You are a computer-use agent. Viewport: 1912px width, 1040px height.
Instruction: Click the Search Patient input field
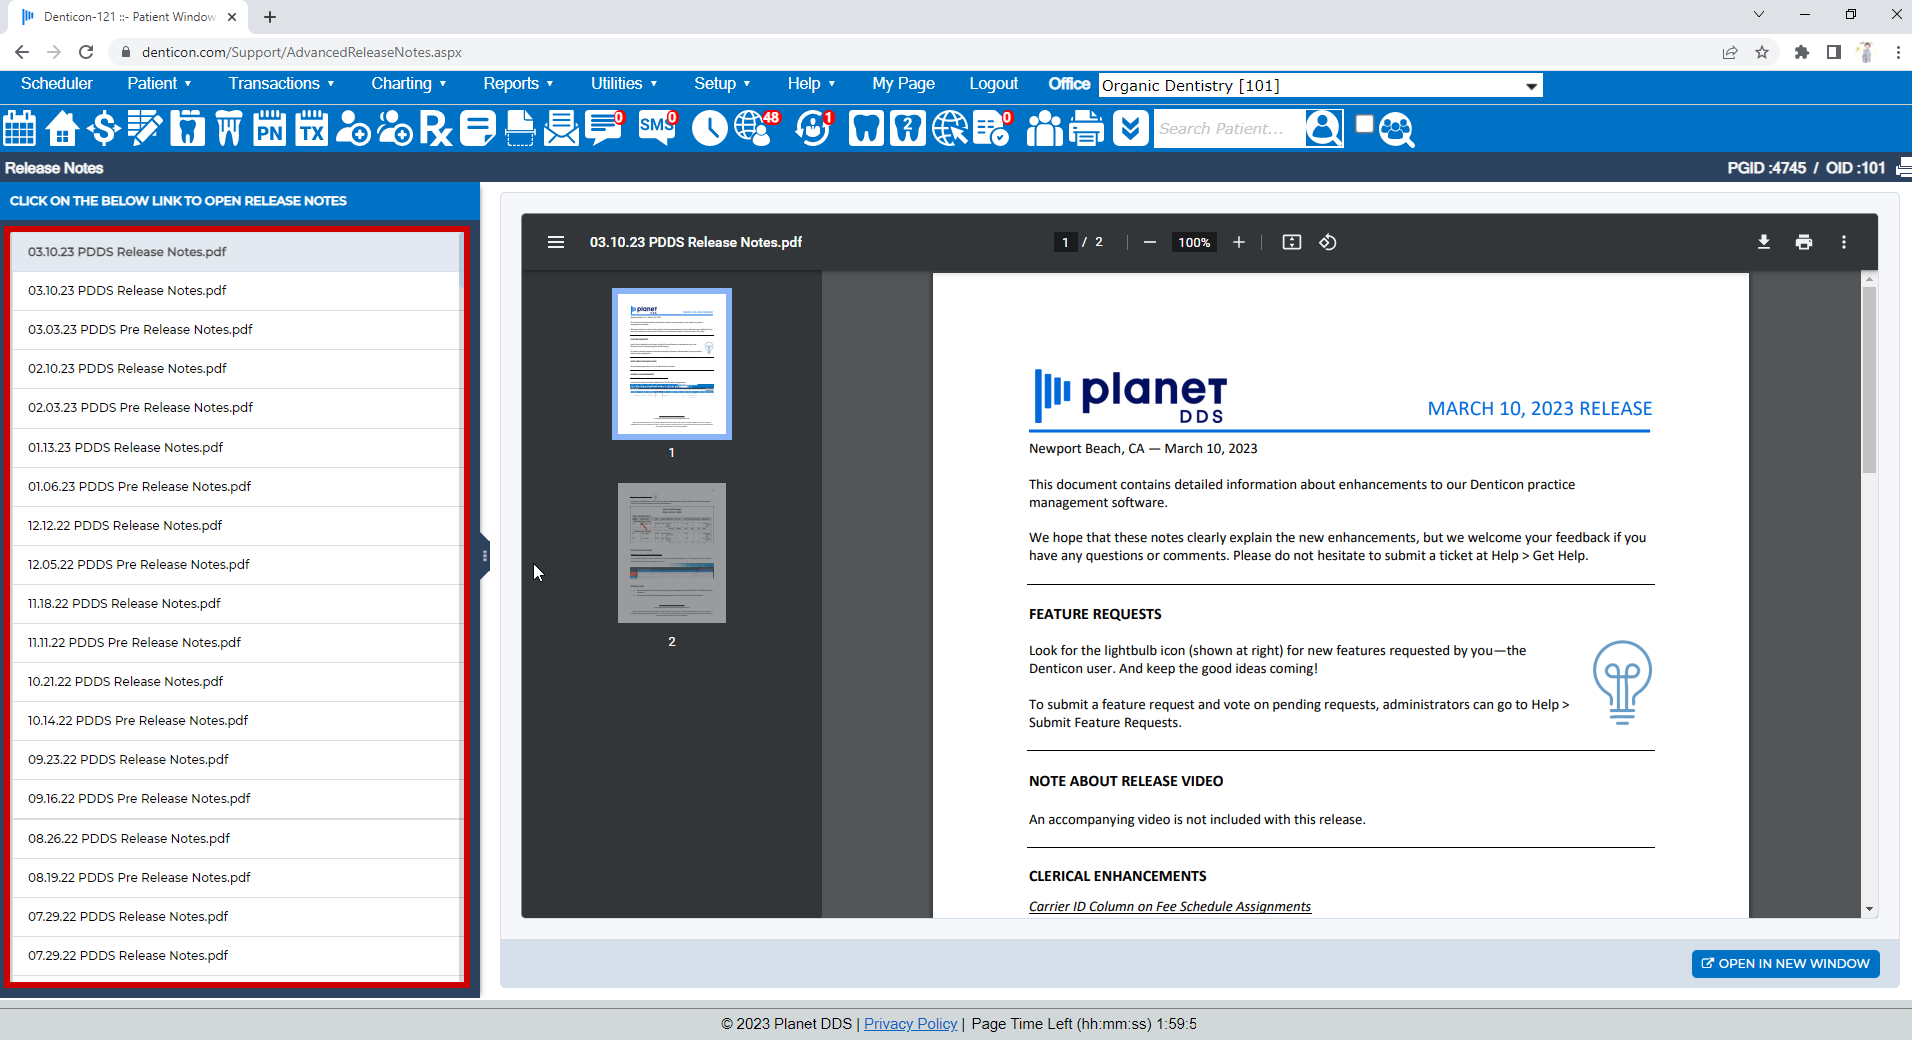coord(1229,129)
